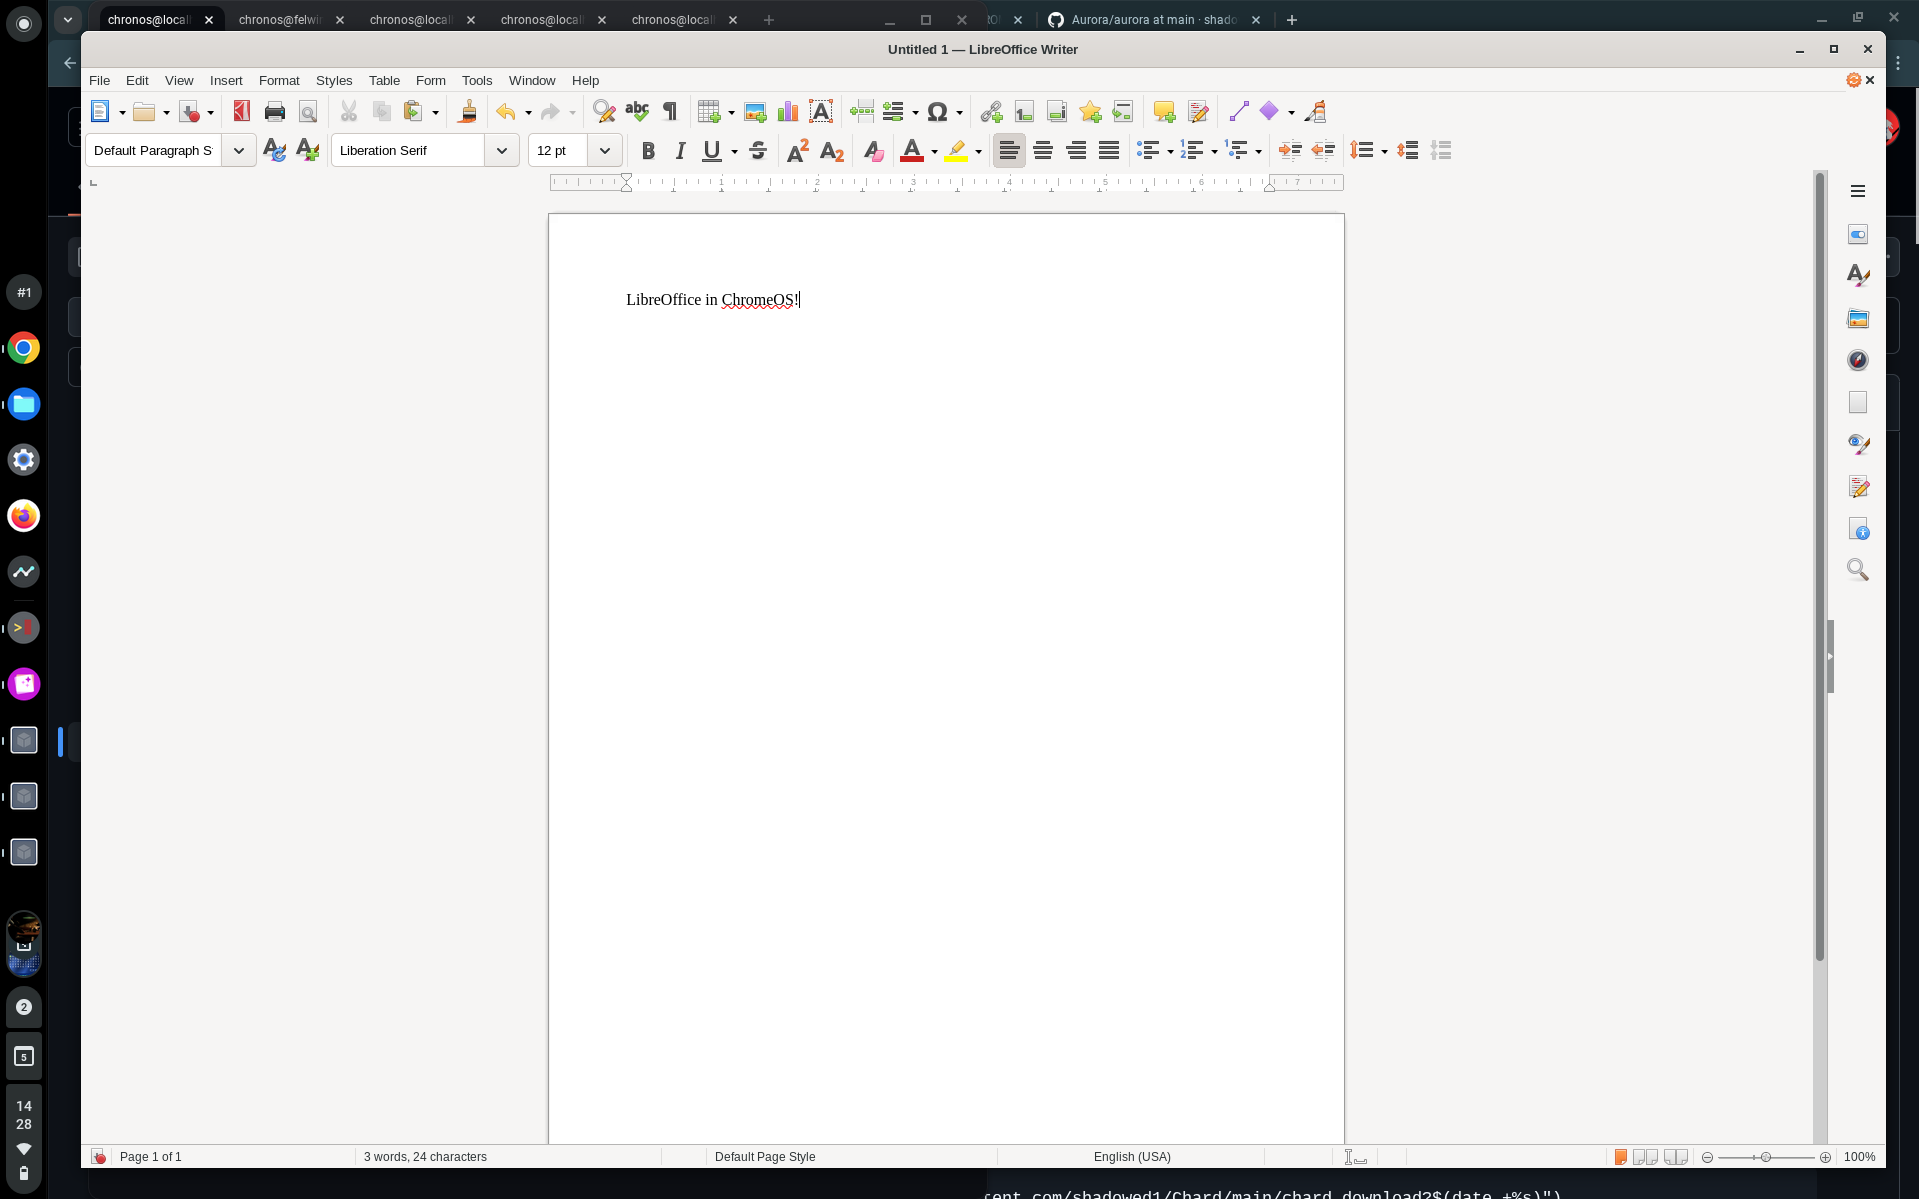Viewport: 1919px width, 1199px height.
Task: Insert an image from the toolbar
Action: tap(755, 112)
